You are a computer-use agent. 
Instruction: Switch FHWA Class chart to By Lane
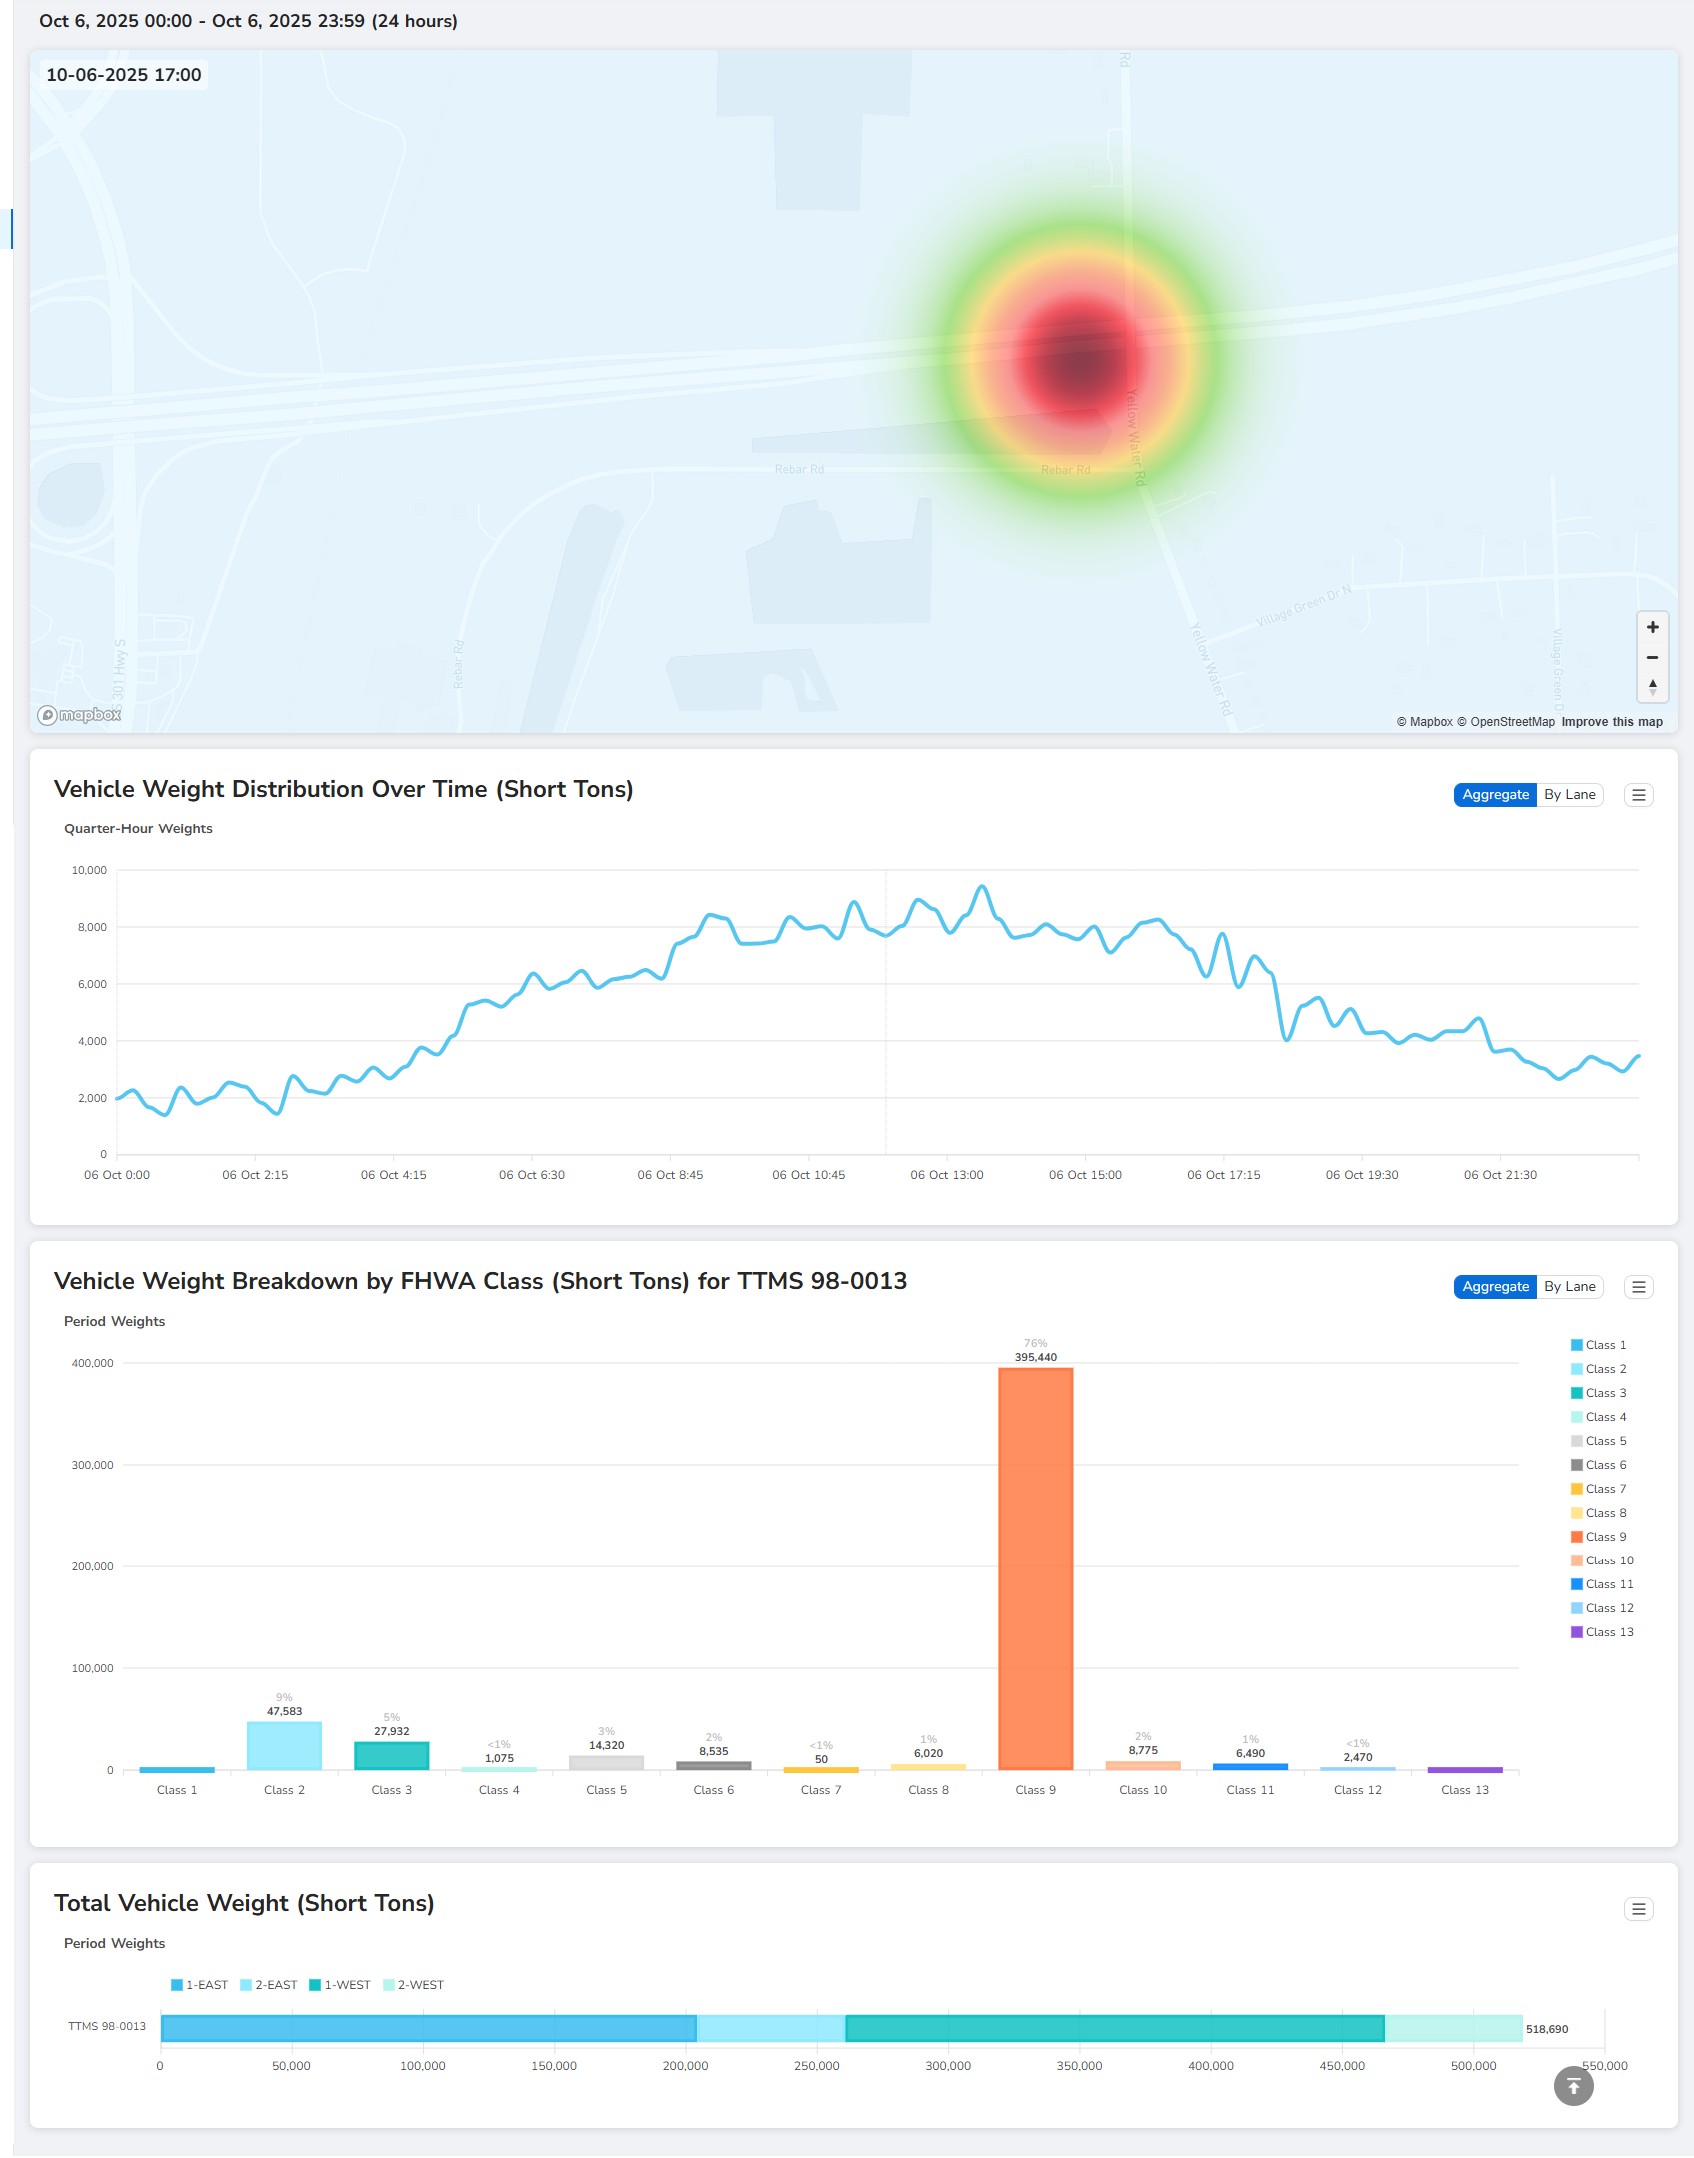click(1569, 1287)
